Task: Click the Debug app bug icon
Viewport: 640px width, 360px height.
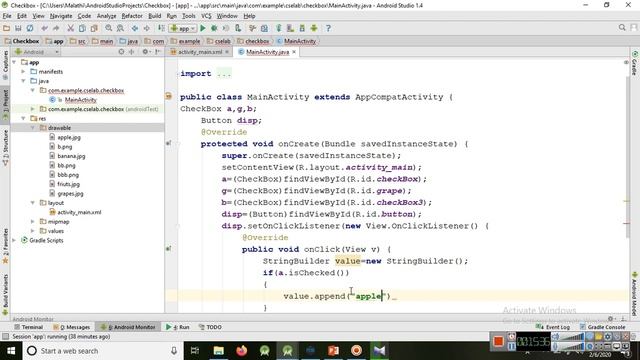Action: [x=214, y=28]
